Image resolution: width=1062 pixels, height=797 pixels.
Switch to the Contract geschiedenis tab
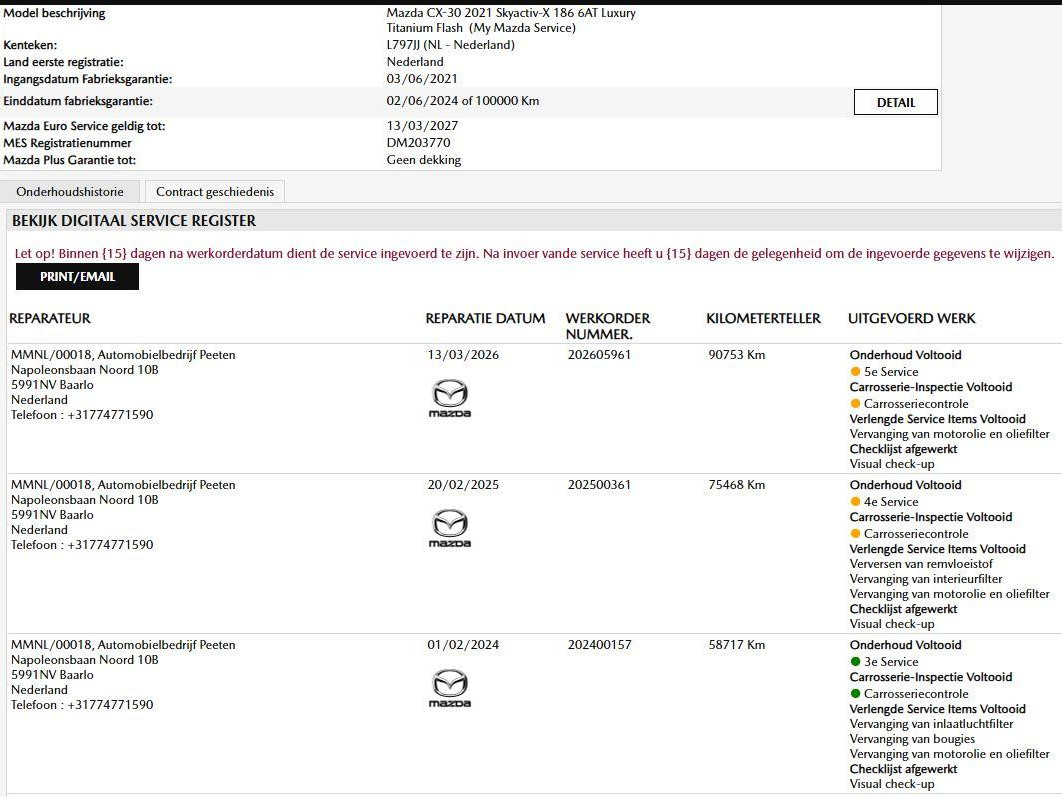(x=215, y=192)
